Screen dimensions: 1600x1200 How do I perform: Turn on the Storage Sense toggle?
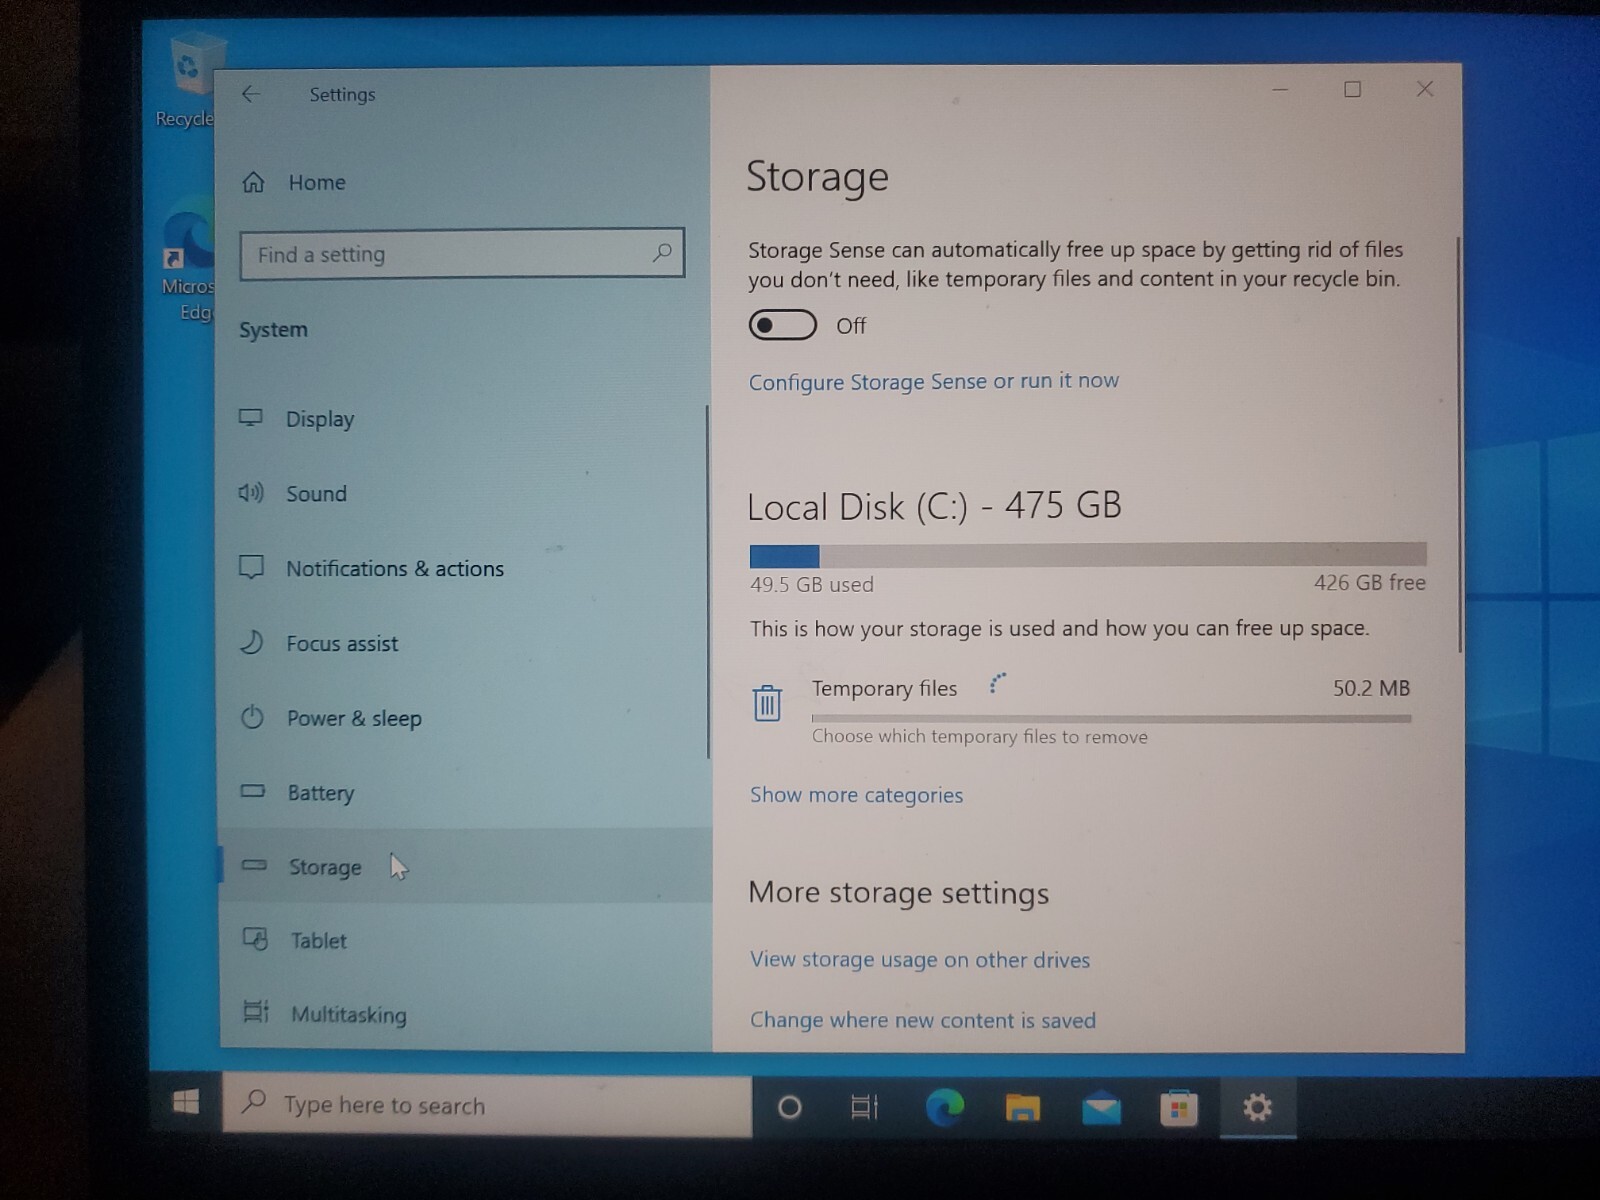[783, 325]
